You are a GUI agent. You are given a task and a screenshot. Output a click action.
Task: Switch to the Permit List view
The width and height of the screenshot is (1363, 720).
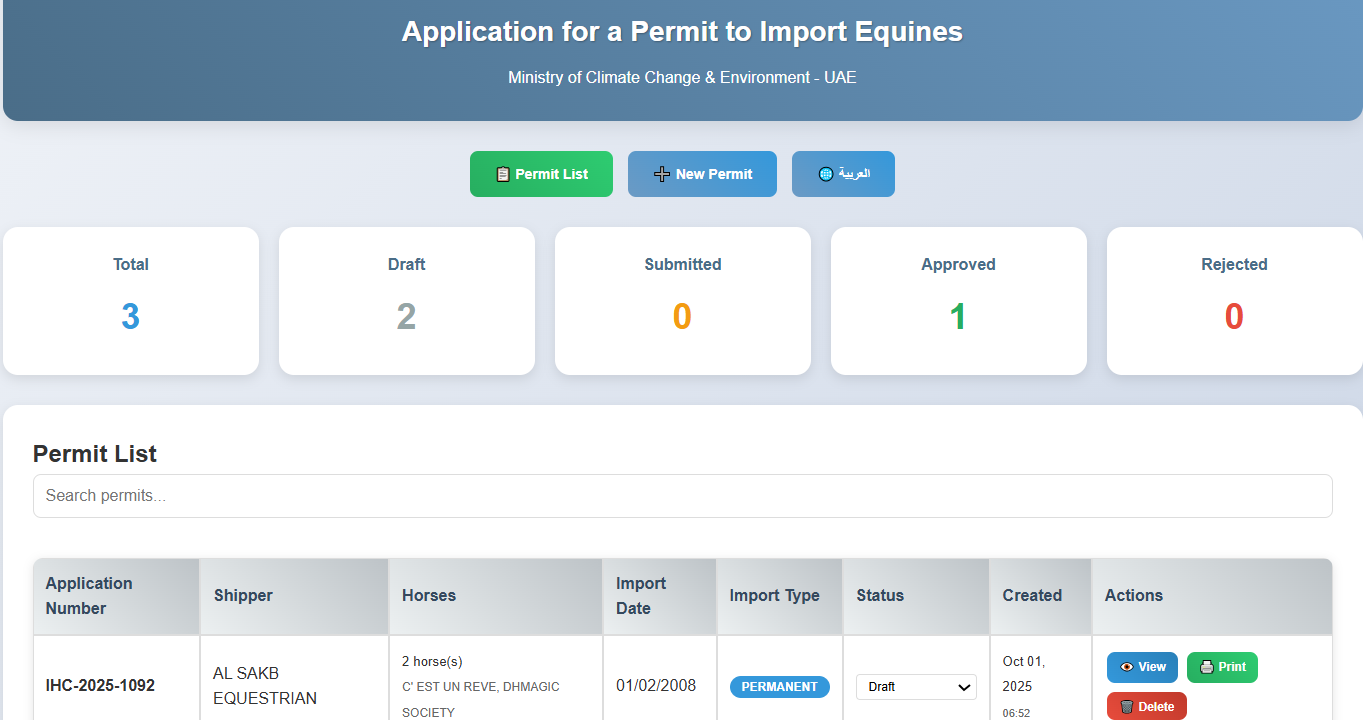(x=541, y=173)
